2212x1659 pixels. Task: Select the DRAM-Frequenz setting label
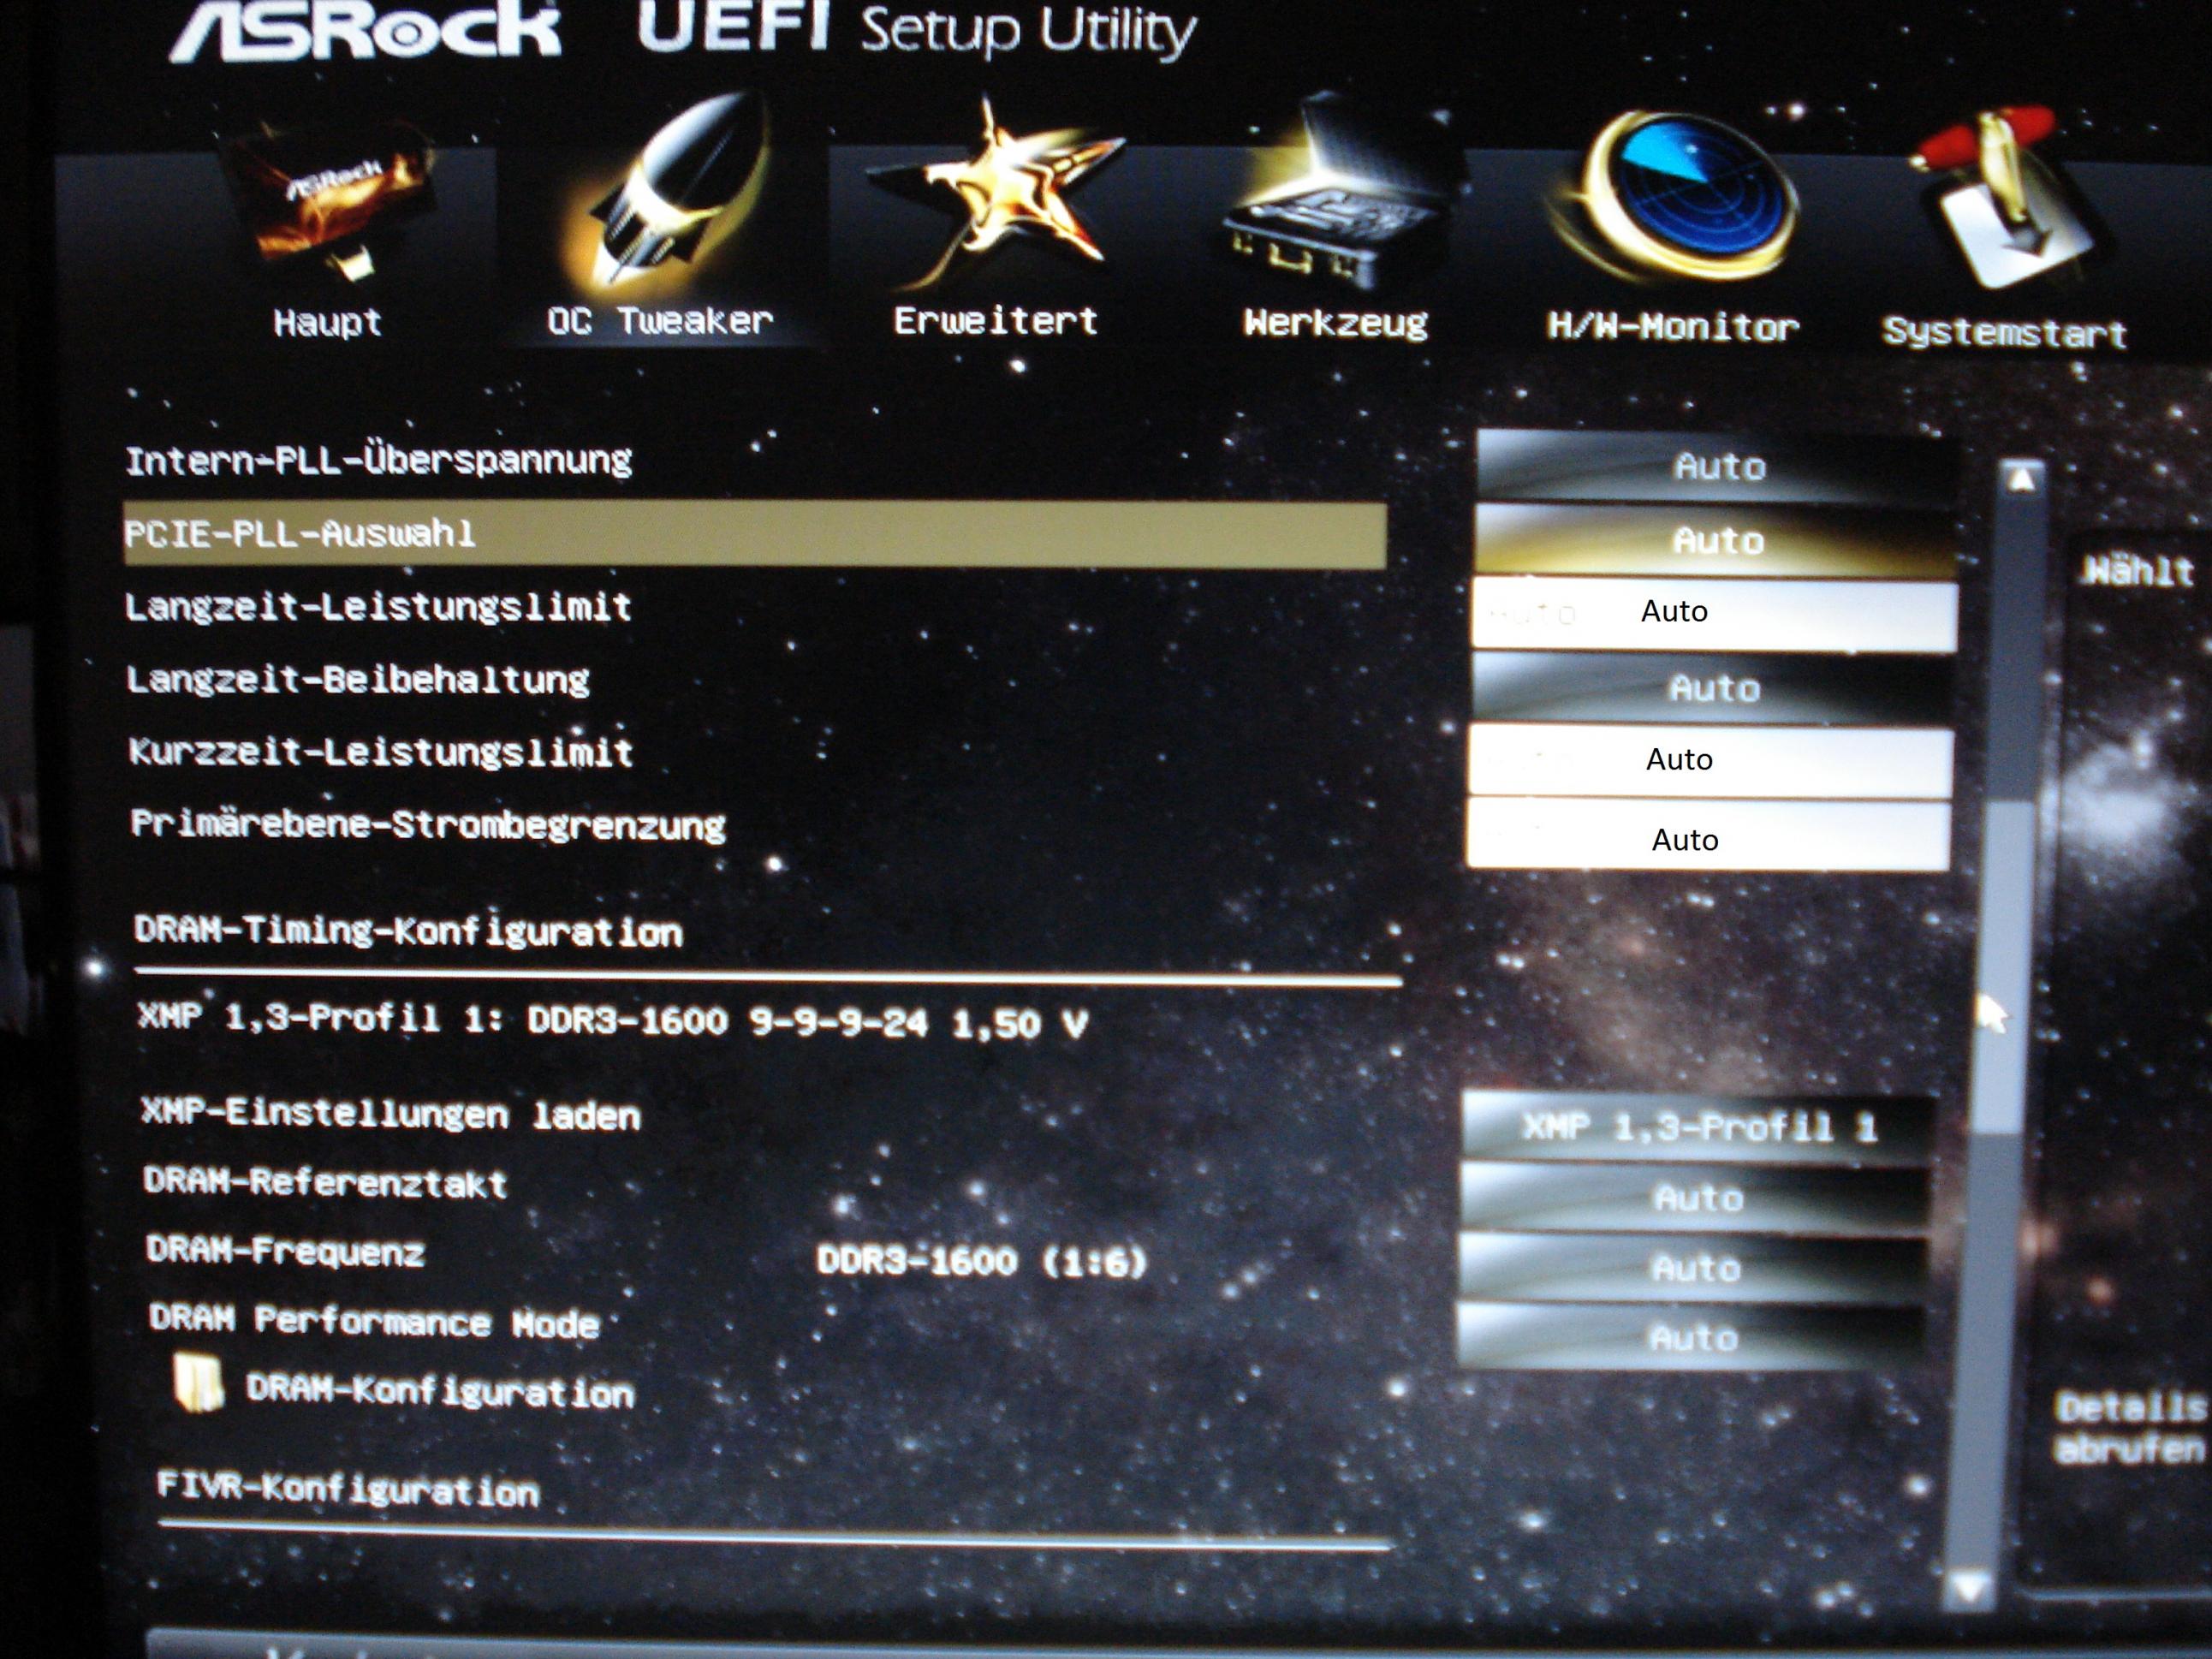coord(285,1251)
